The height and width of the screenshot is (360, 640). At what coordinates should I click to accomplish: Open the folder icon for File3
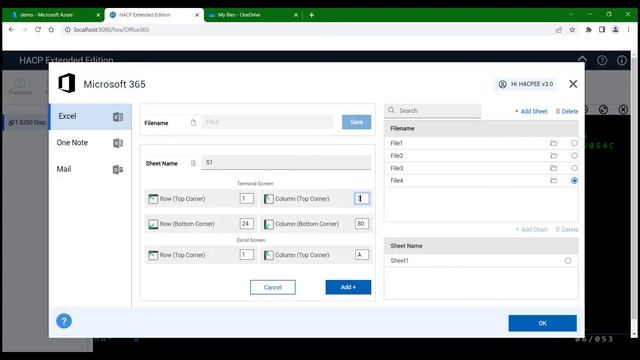(553, 168)
